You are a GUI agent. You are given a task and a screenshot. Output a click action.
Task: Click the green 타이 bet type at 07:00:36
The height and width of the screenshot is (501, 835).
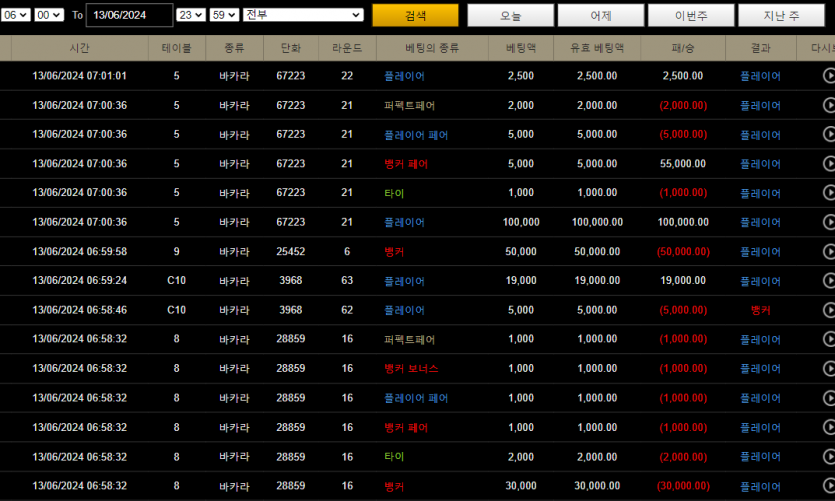click(x=394, y=193)
